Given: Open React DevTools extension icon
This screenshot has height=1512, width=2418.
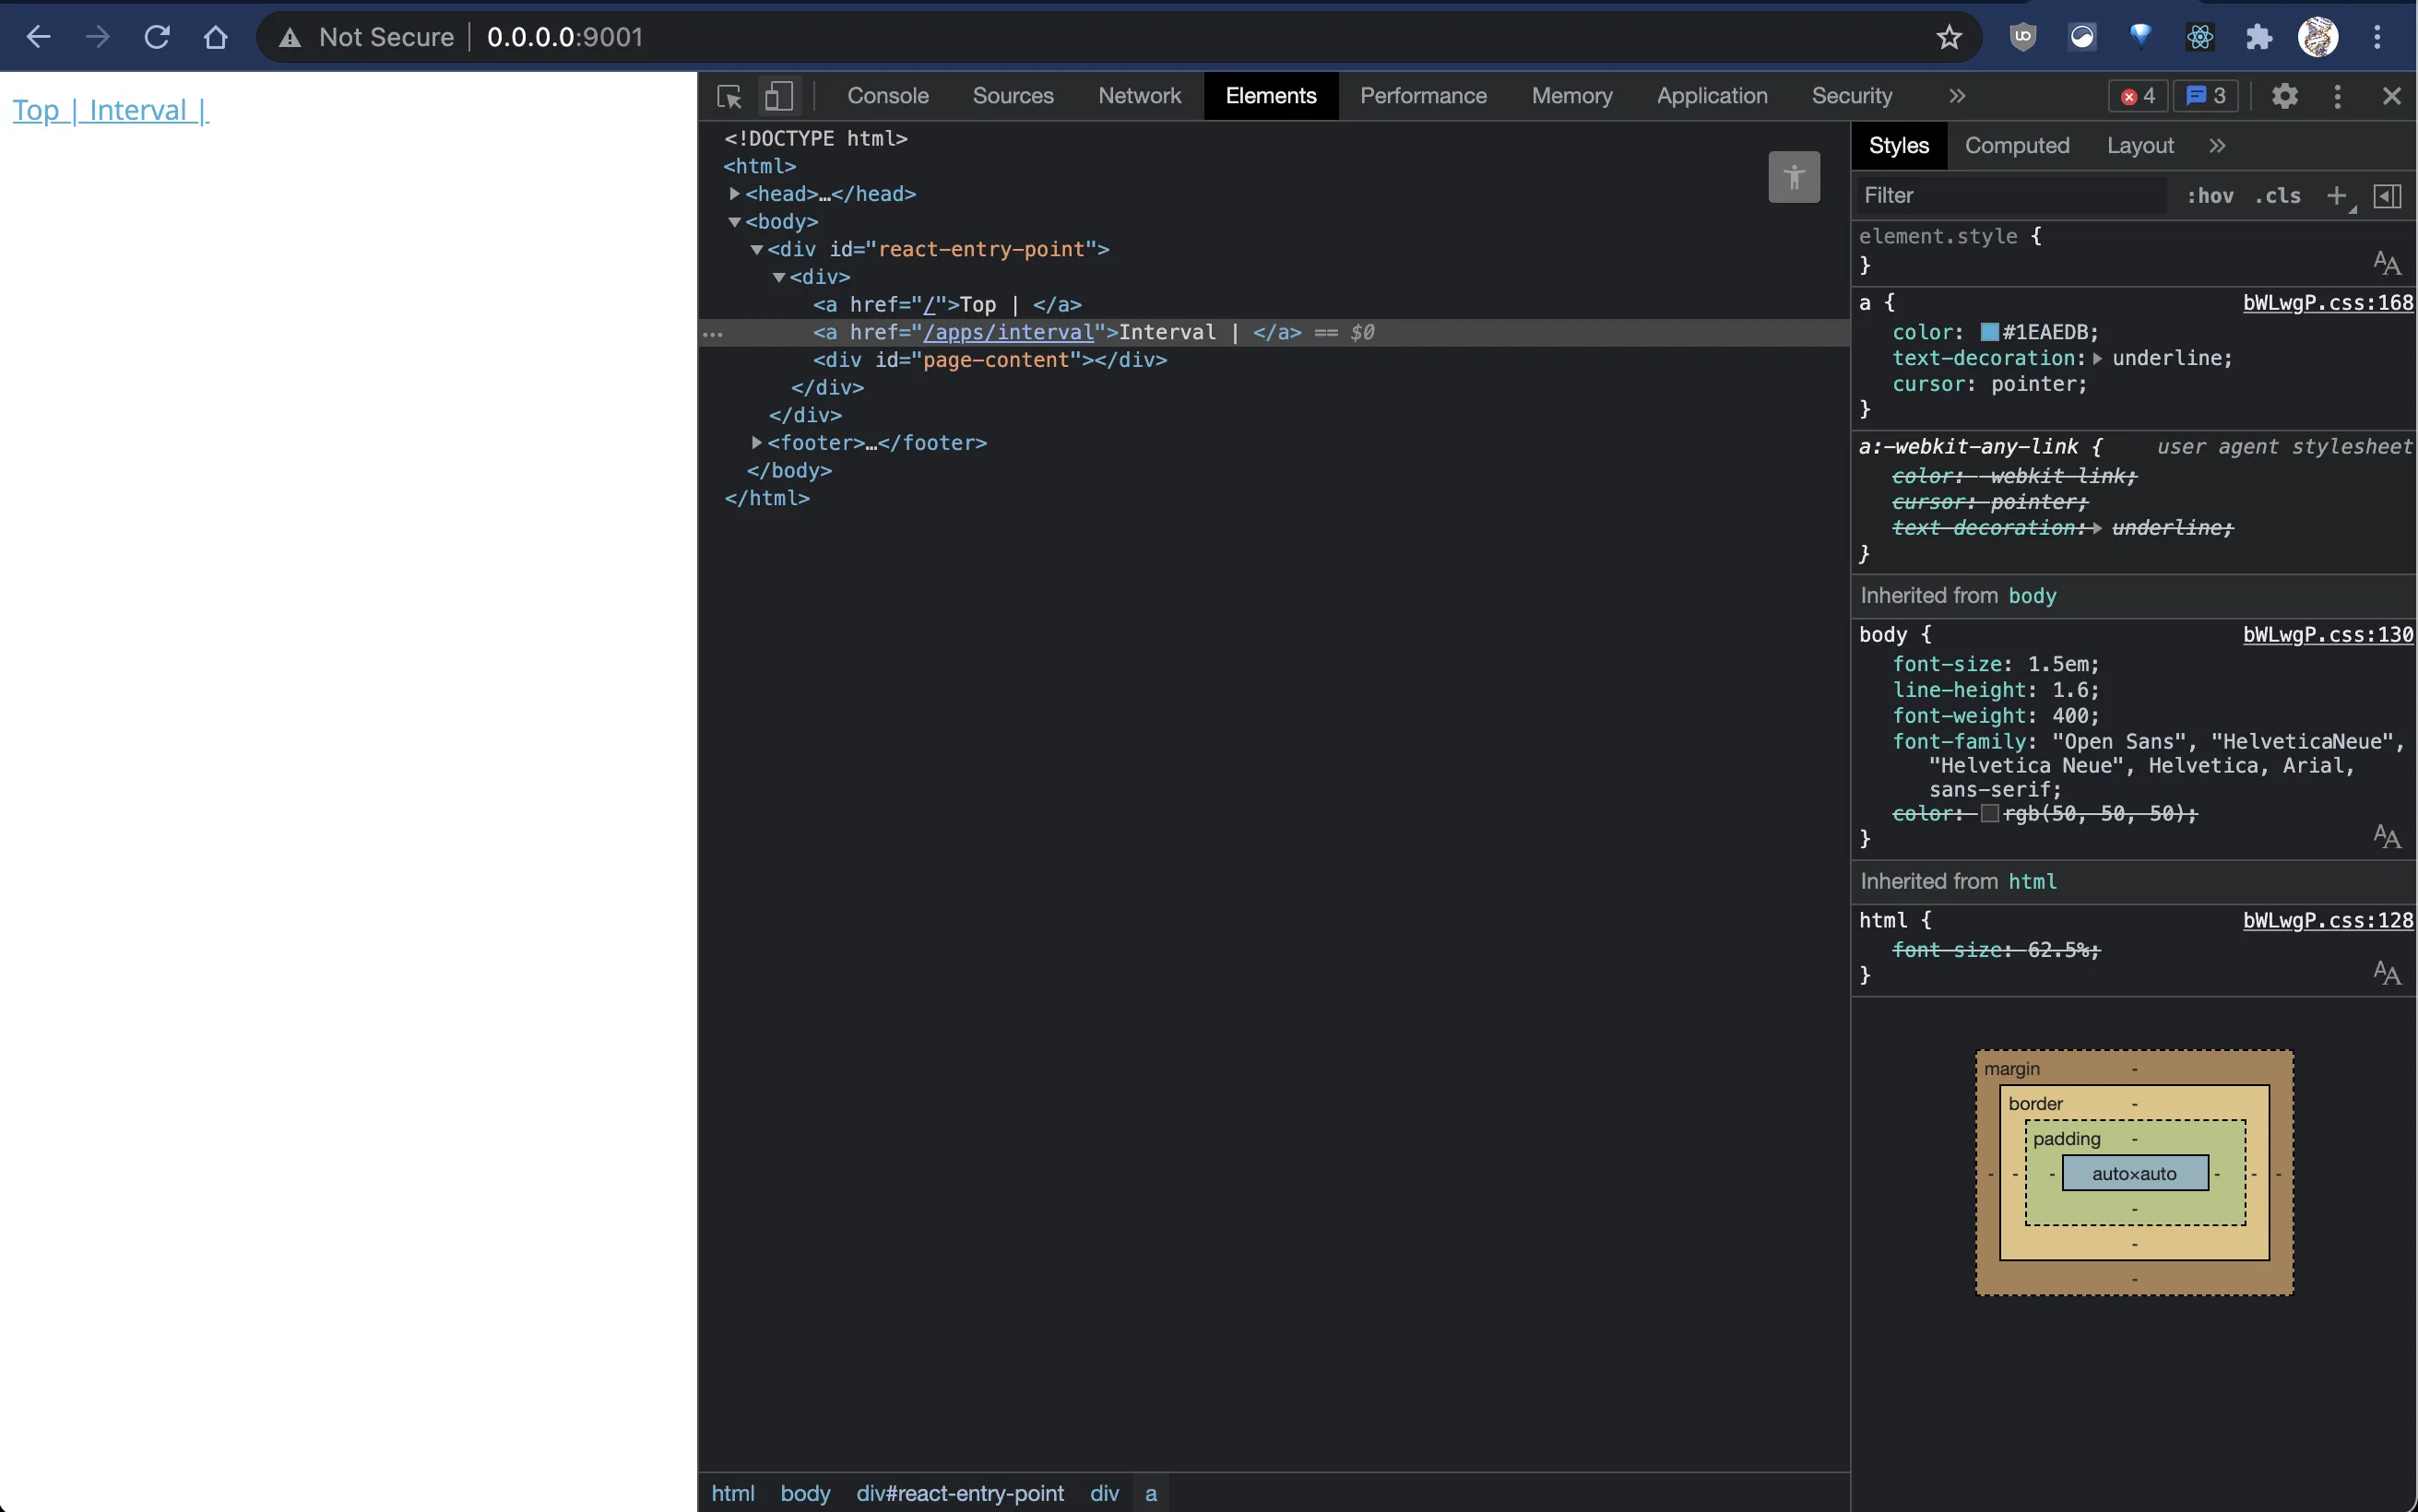Looking at the screenshot, I should click(x=2199, y=38).
